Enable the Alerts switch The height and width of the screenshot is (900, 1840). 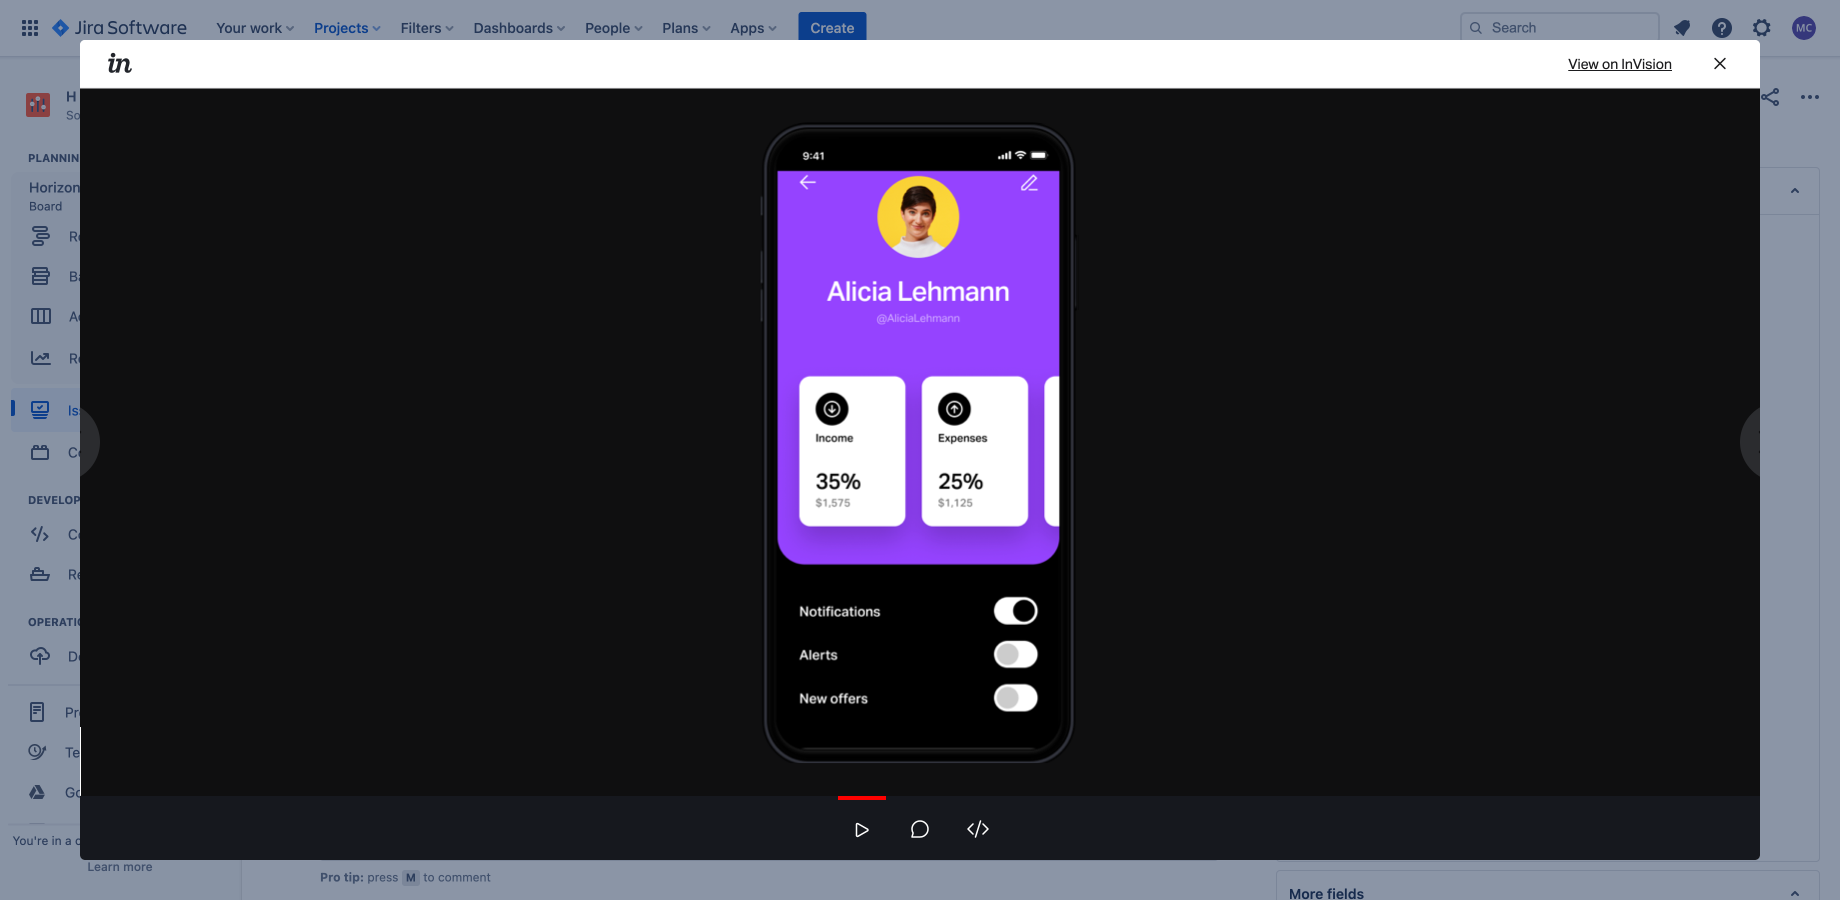(1015, 655)
